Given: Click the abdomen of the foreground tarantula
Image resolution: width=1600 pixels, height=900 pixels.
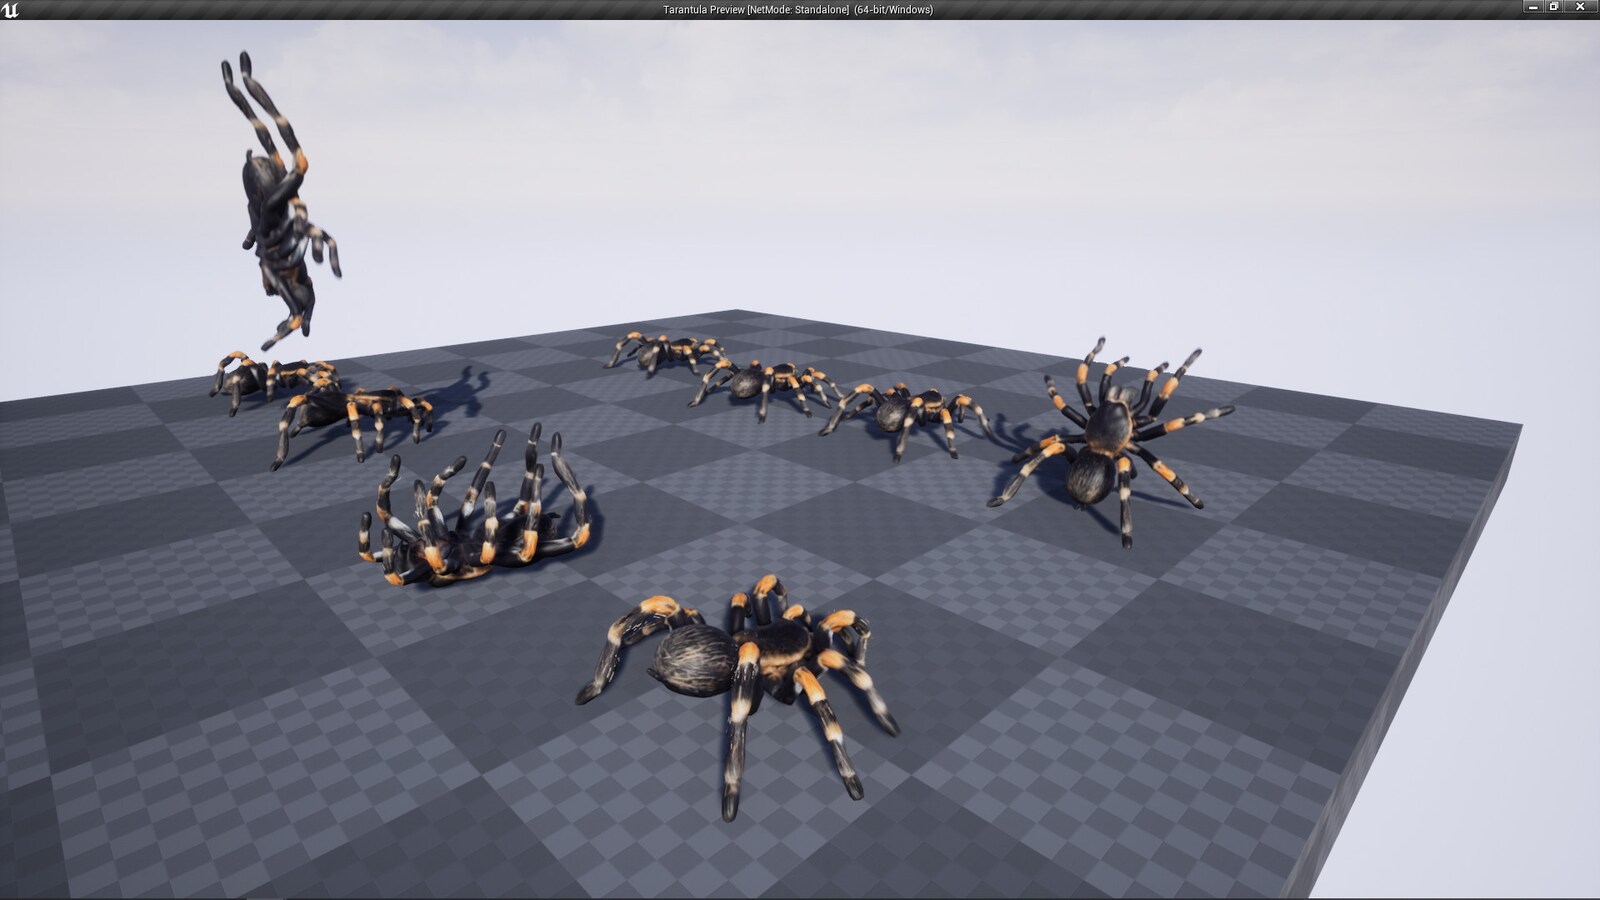Looking at the screenshot, I should click(x=690, y=660).
